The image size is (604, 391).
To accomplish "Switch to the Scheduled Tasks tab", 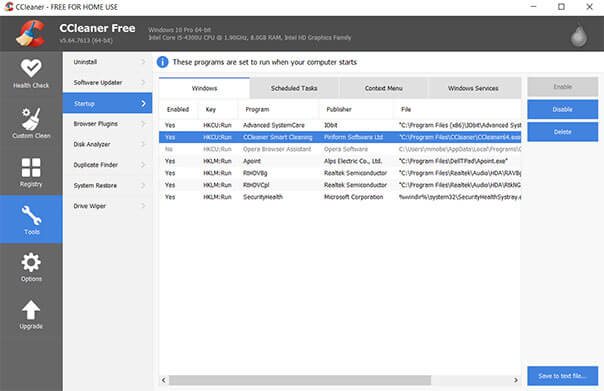I will pos(294,88).
